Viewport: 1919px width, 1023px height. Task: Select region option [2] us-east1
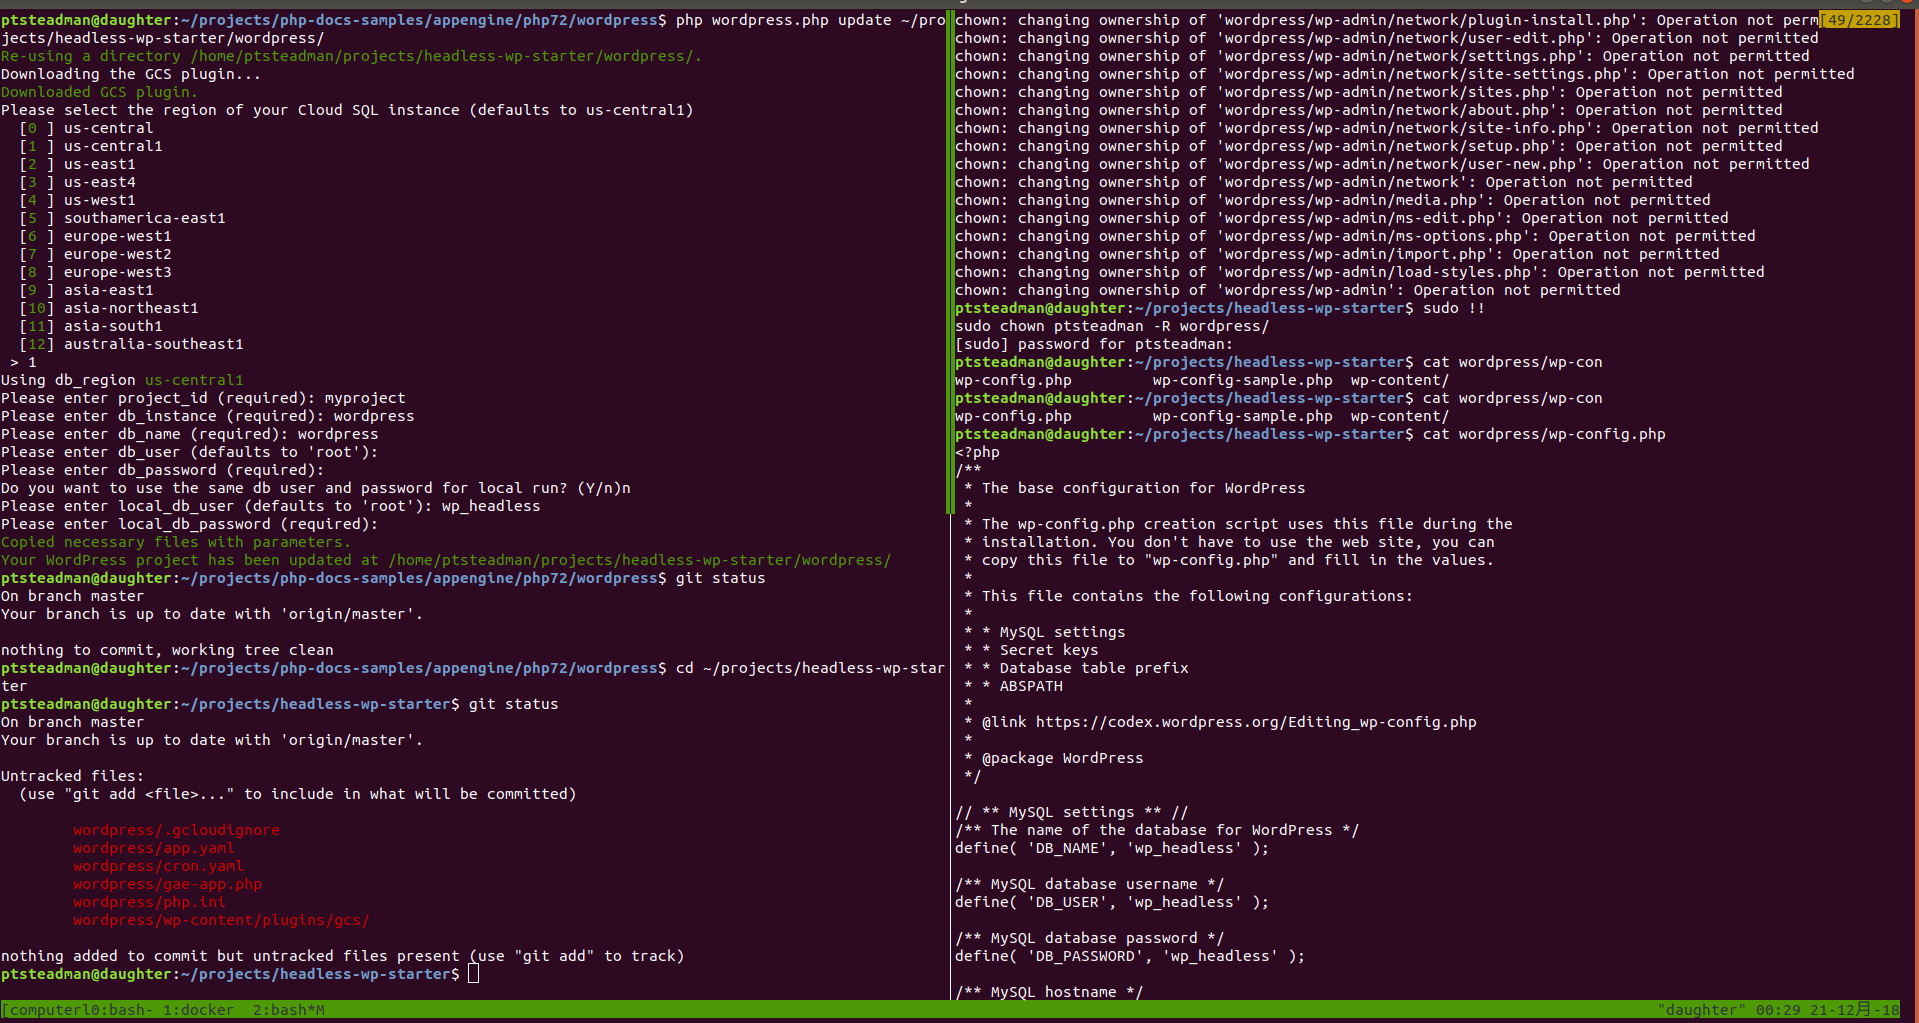(78, 164)
